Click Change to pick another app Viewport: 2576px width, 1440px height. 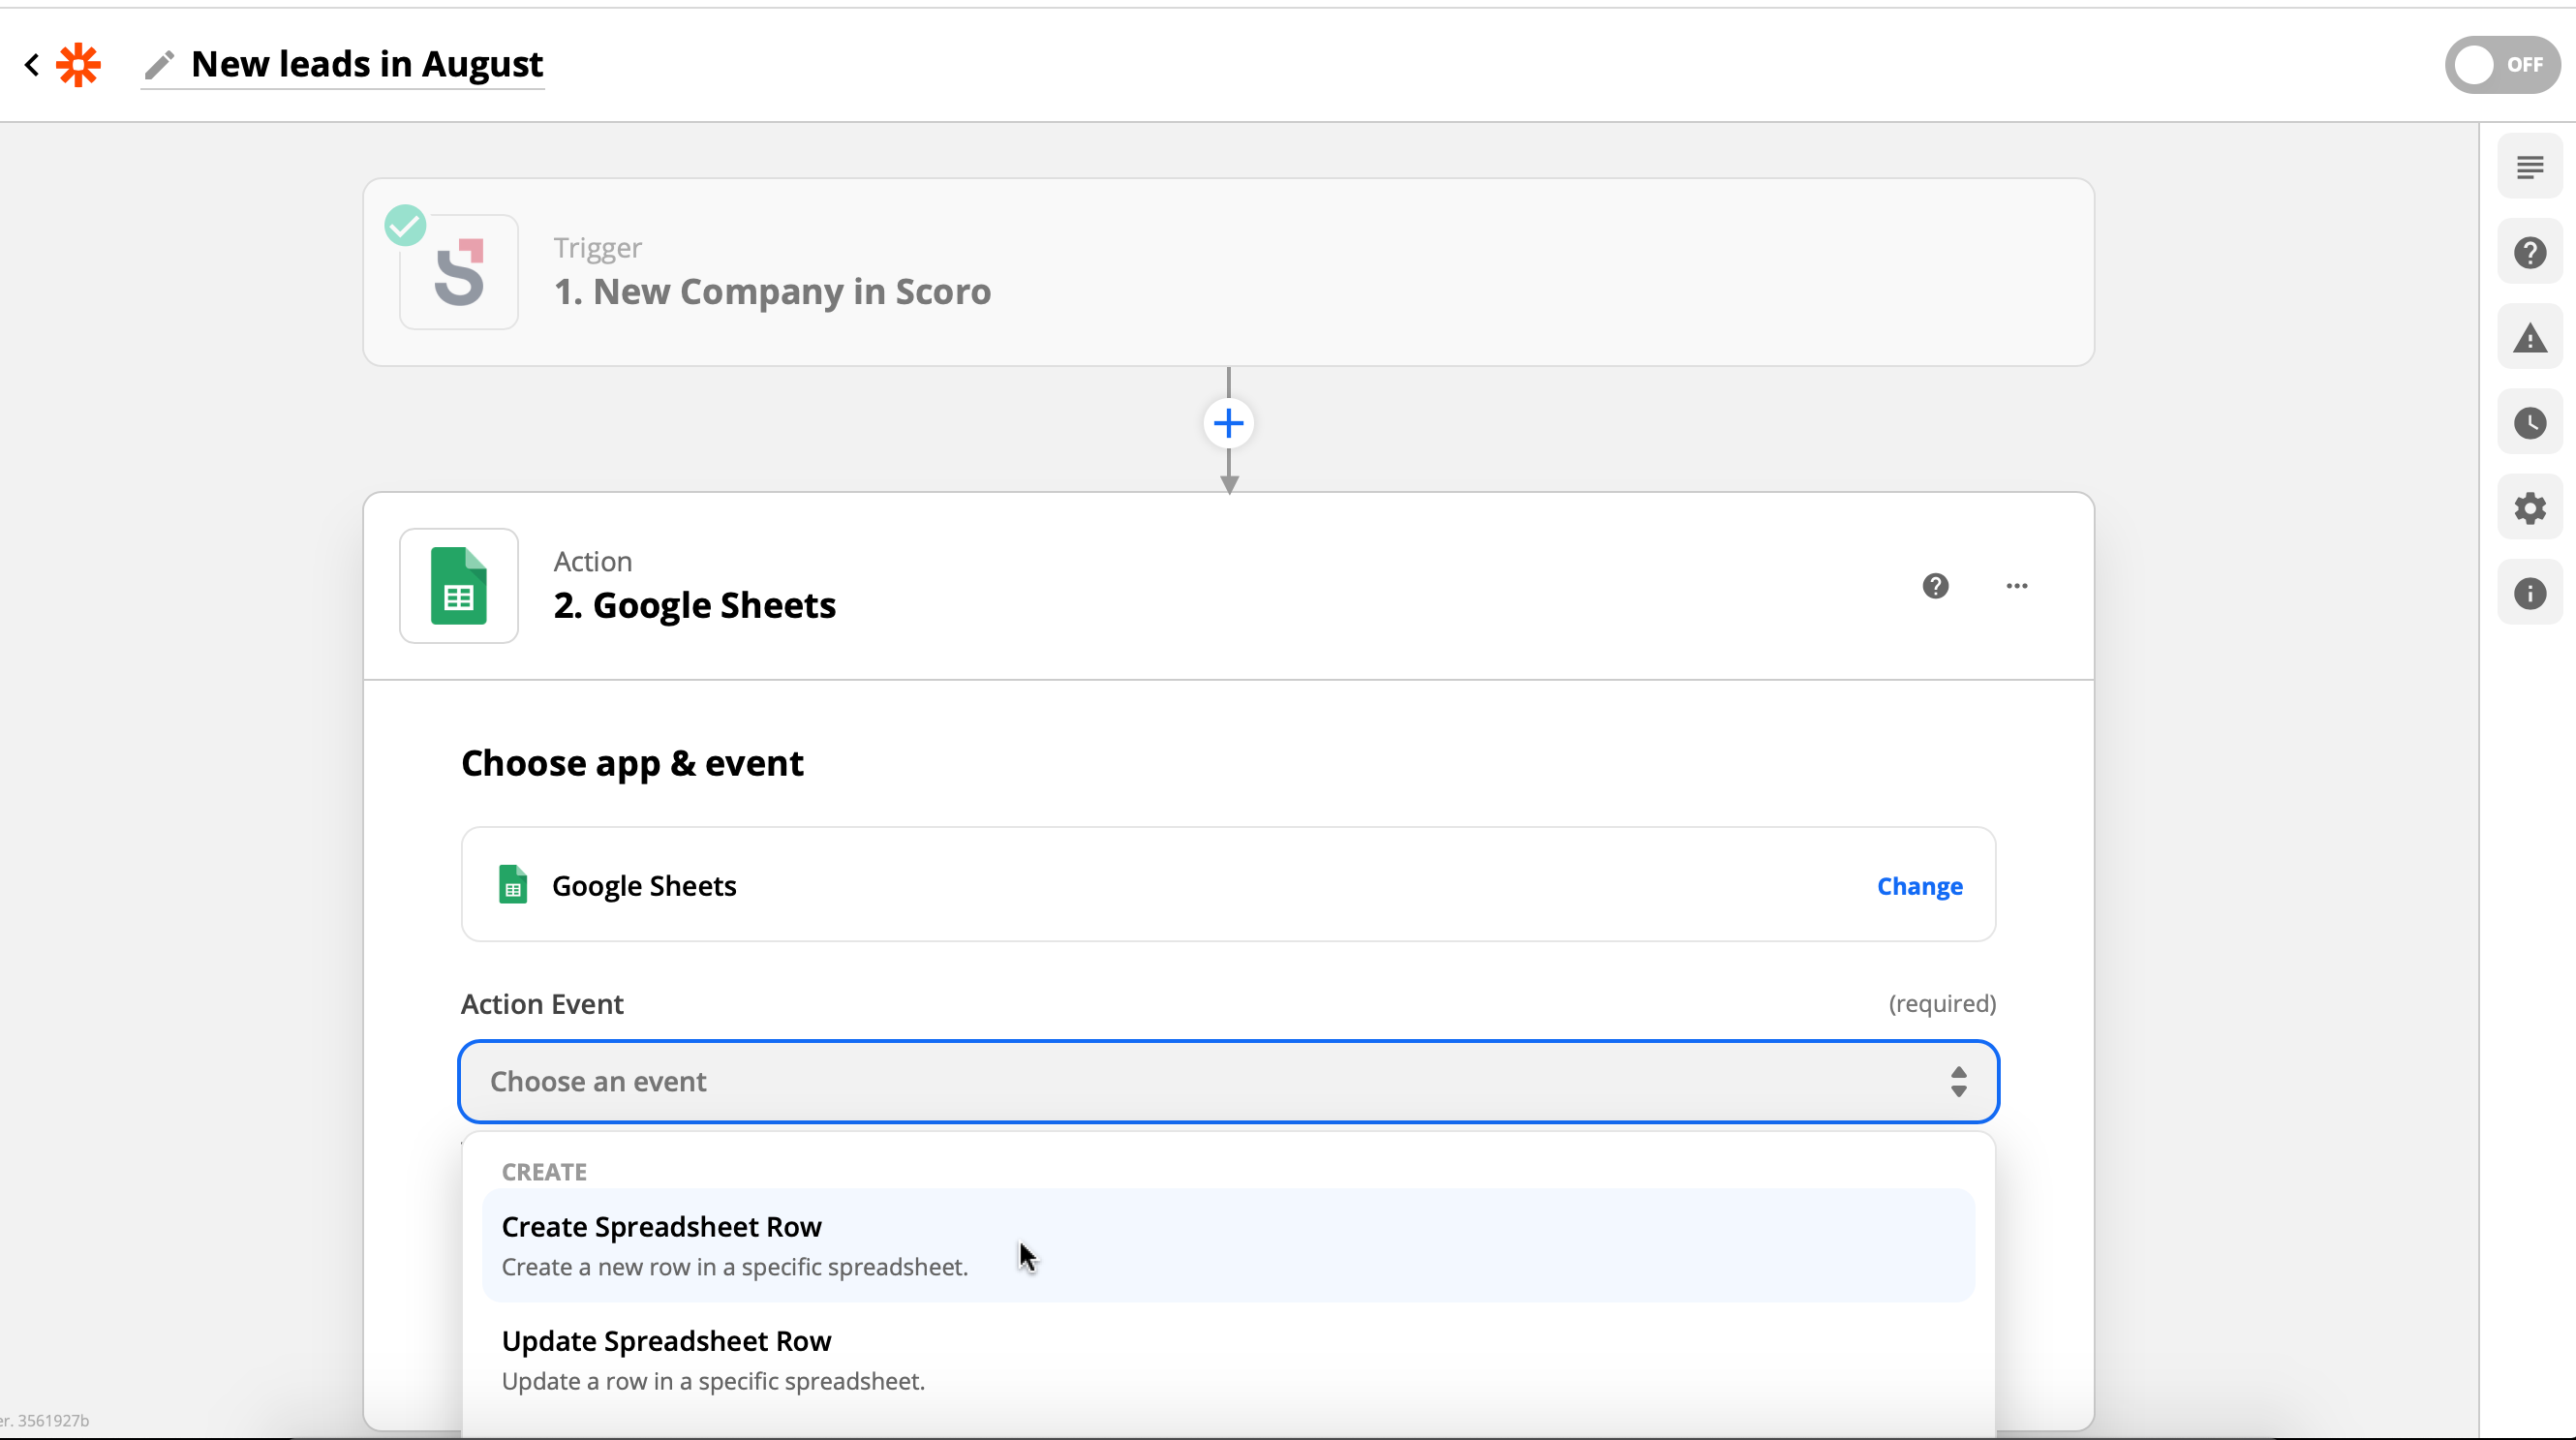click(x=1920, y=886)
